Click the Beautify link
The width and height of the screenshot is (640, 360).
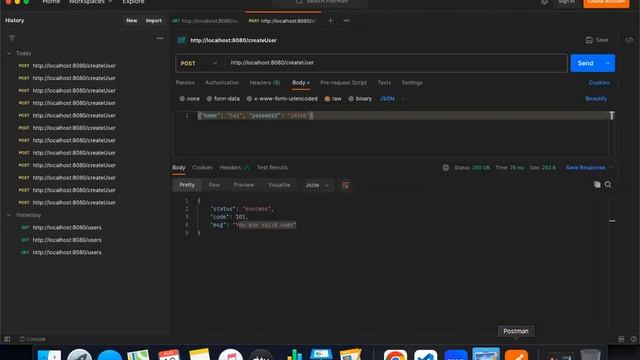click(x=596, y=99)
